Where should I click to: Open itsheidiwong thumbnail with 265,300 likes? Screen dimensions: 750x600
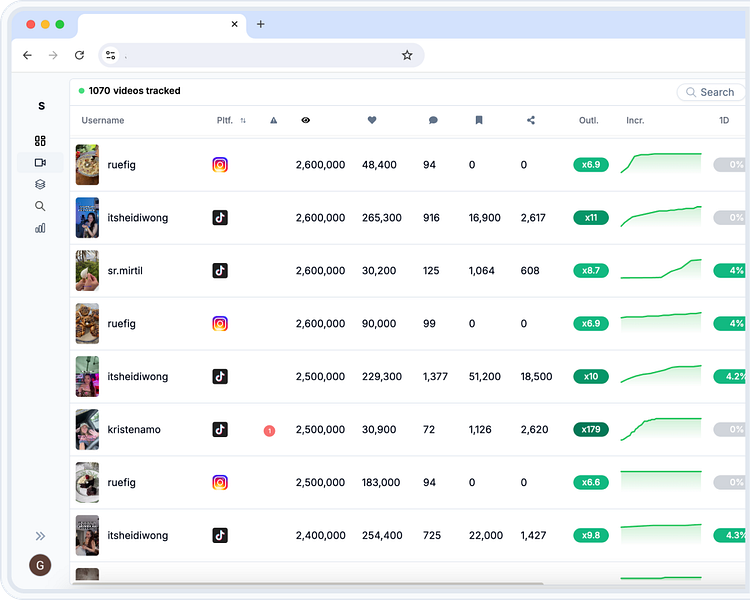coord(88,218)
